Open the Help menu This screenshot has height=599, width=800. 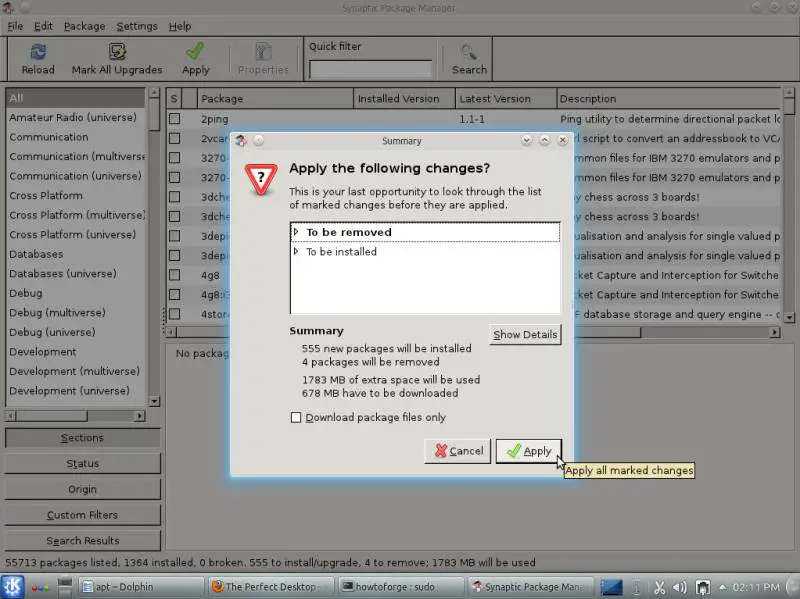coord(180,26)
